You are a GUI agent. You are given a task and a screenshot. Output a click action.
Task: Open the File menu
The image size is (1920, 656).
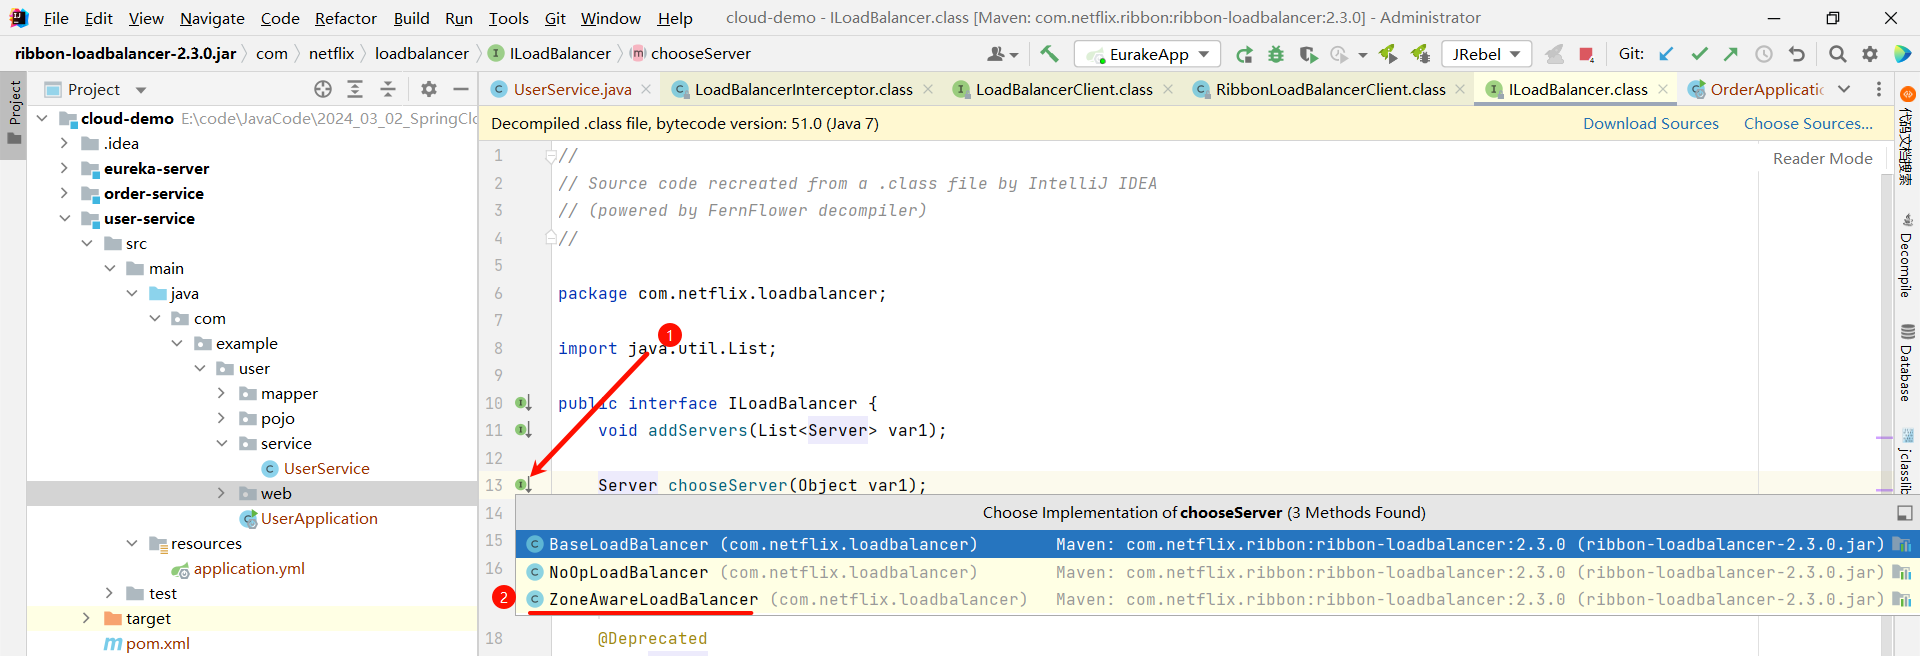point(56,18)
